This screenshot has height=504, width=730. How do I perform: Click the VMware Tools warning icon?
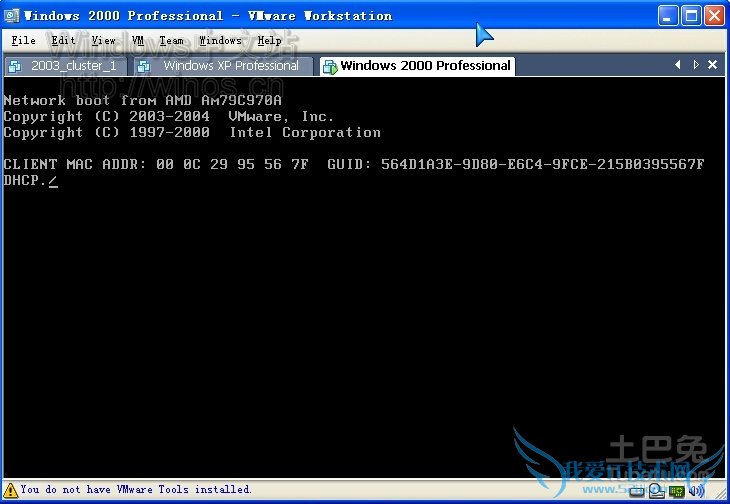(10, 490)
